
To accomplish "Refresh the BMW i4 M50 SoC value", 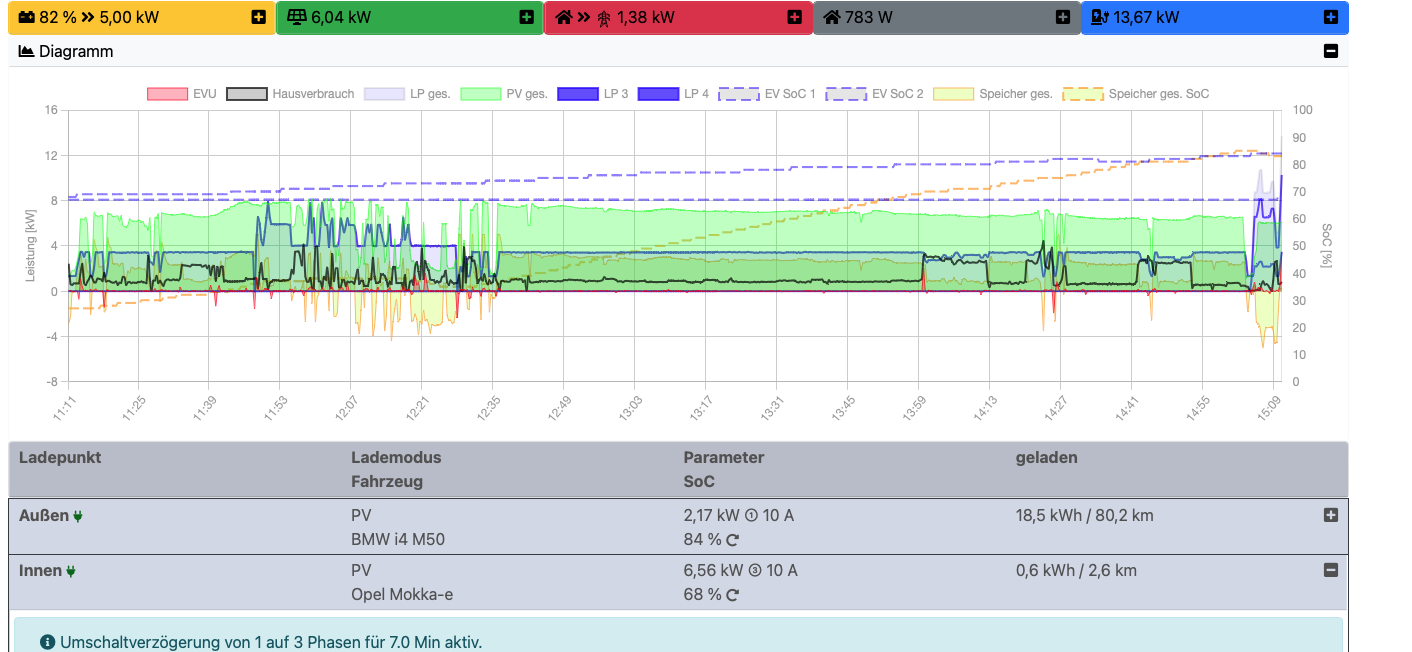I will tap(733, 540).
